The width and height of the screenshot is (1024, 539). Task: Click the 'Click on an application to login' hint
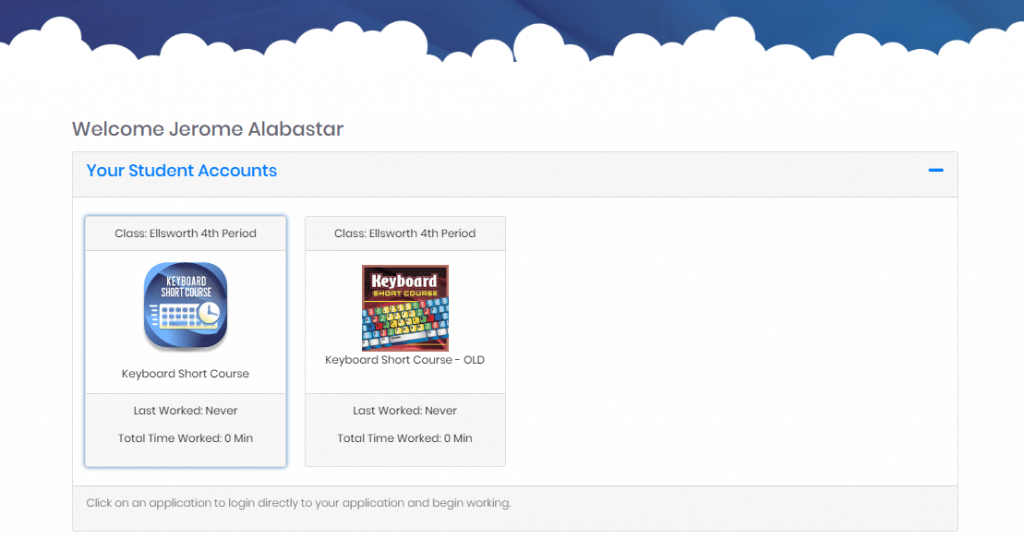298,503
